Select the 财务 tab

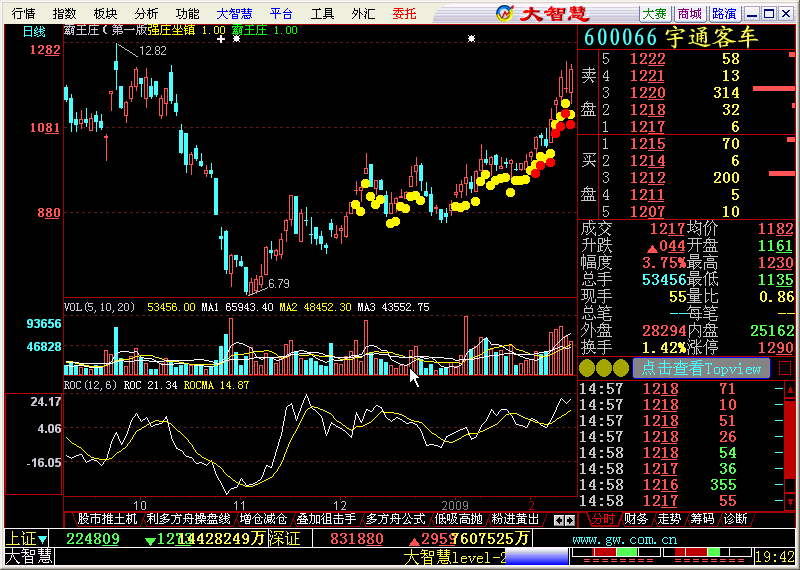pos(636,519)
